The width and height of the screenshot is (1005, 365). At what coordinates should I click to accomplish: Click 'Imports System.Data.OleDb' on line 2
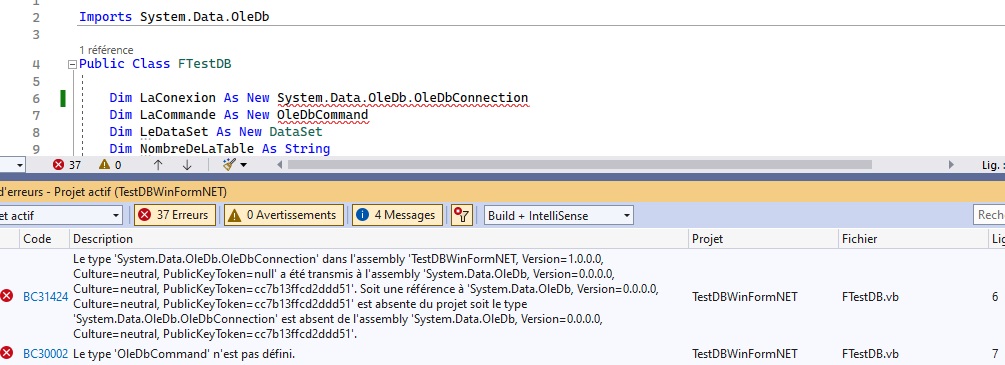[x=174, y=17]
